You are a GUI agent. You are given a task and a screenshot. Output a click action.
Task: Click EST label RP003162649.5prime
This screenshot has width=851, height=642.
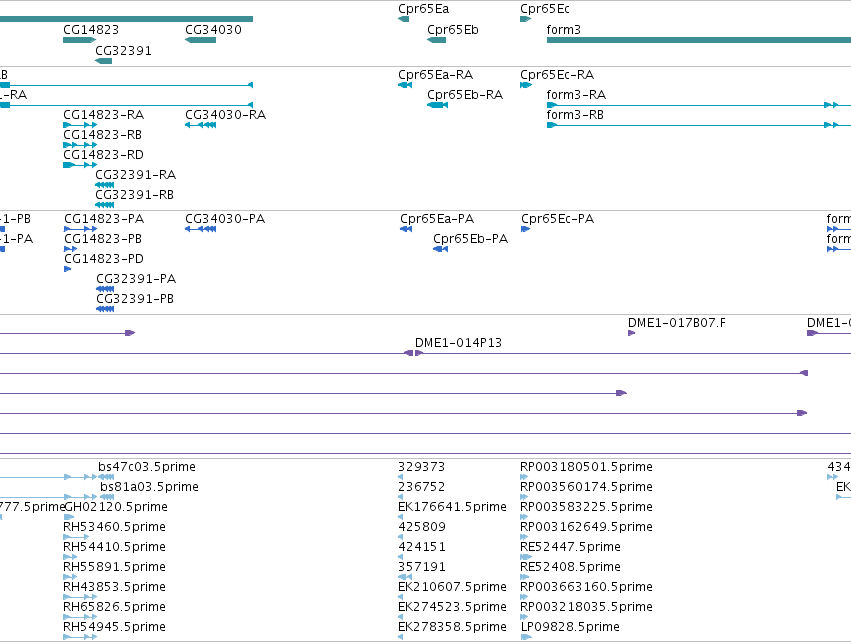pos(586,527)
